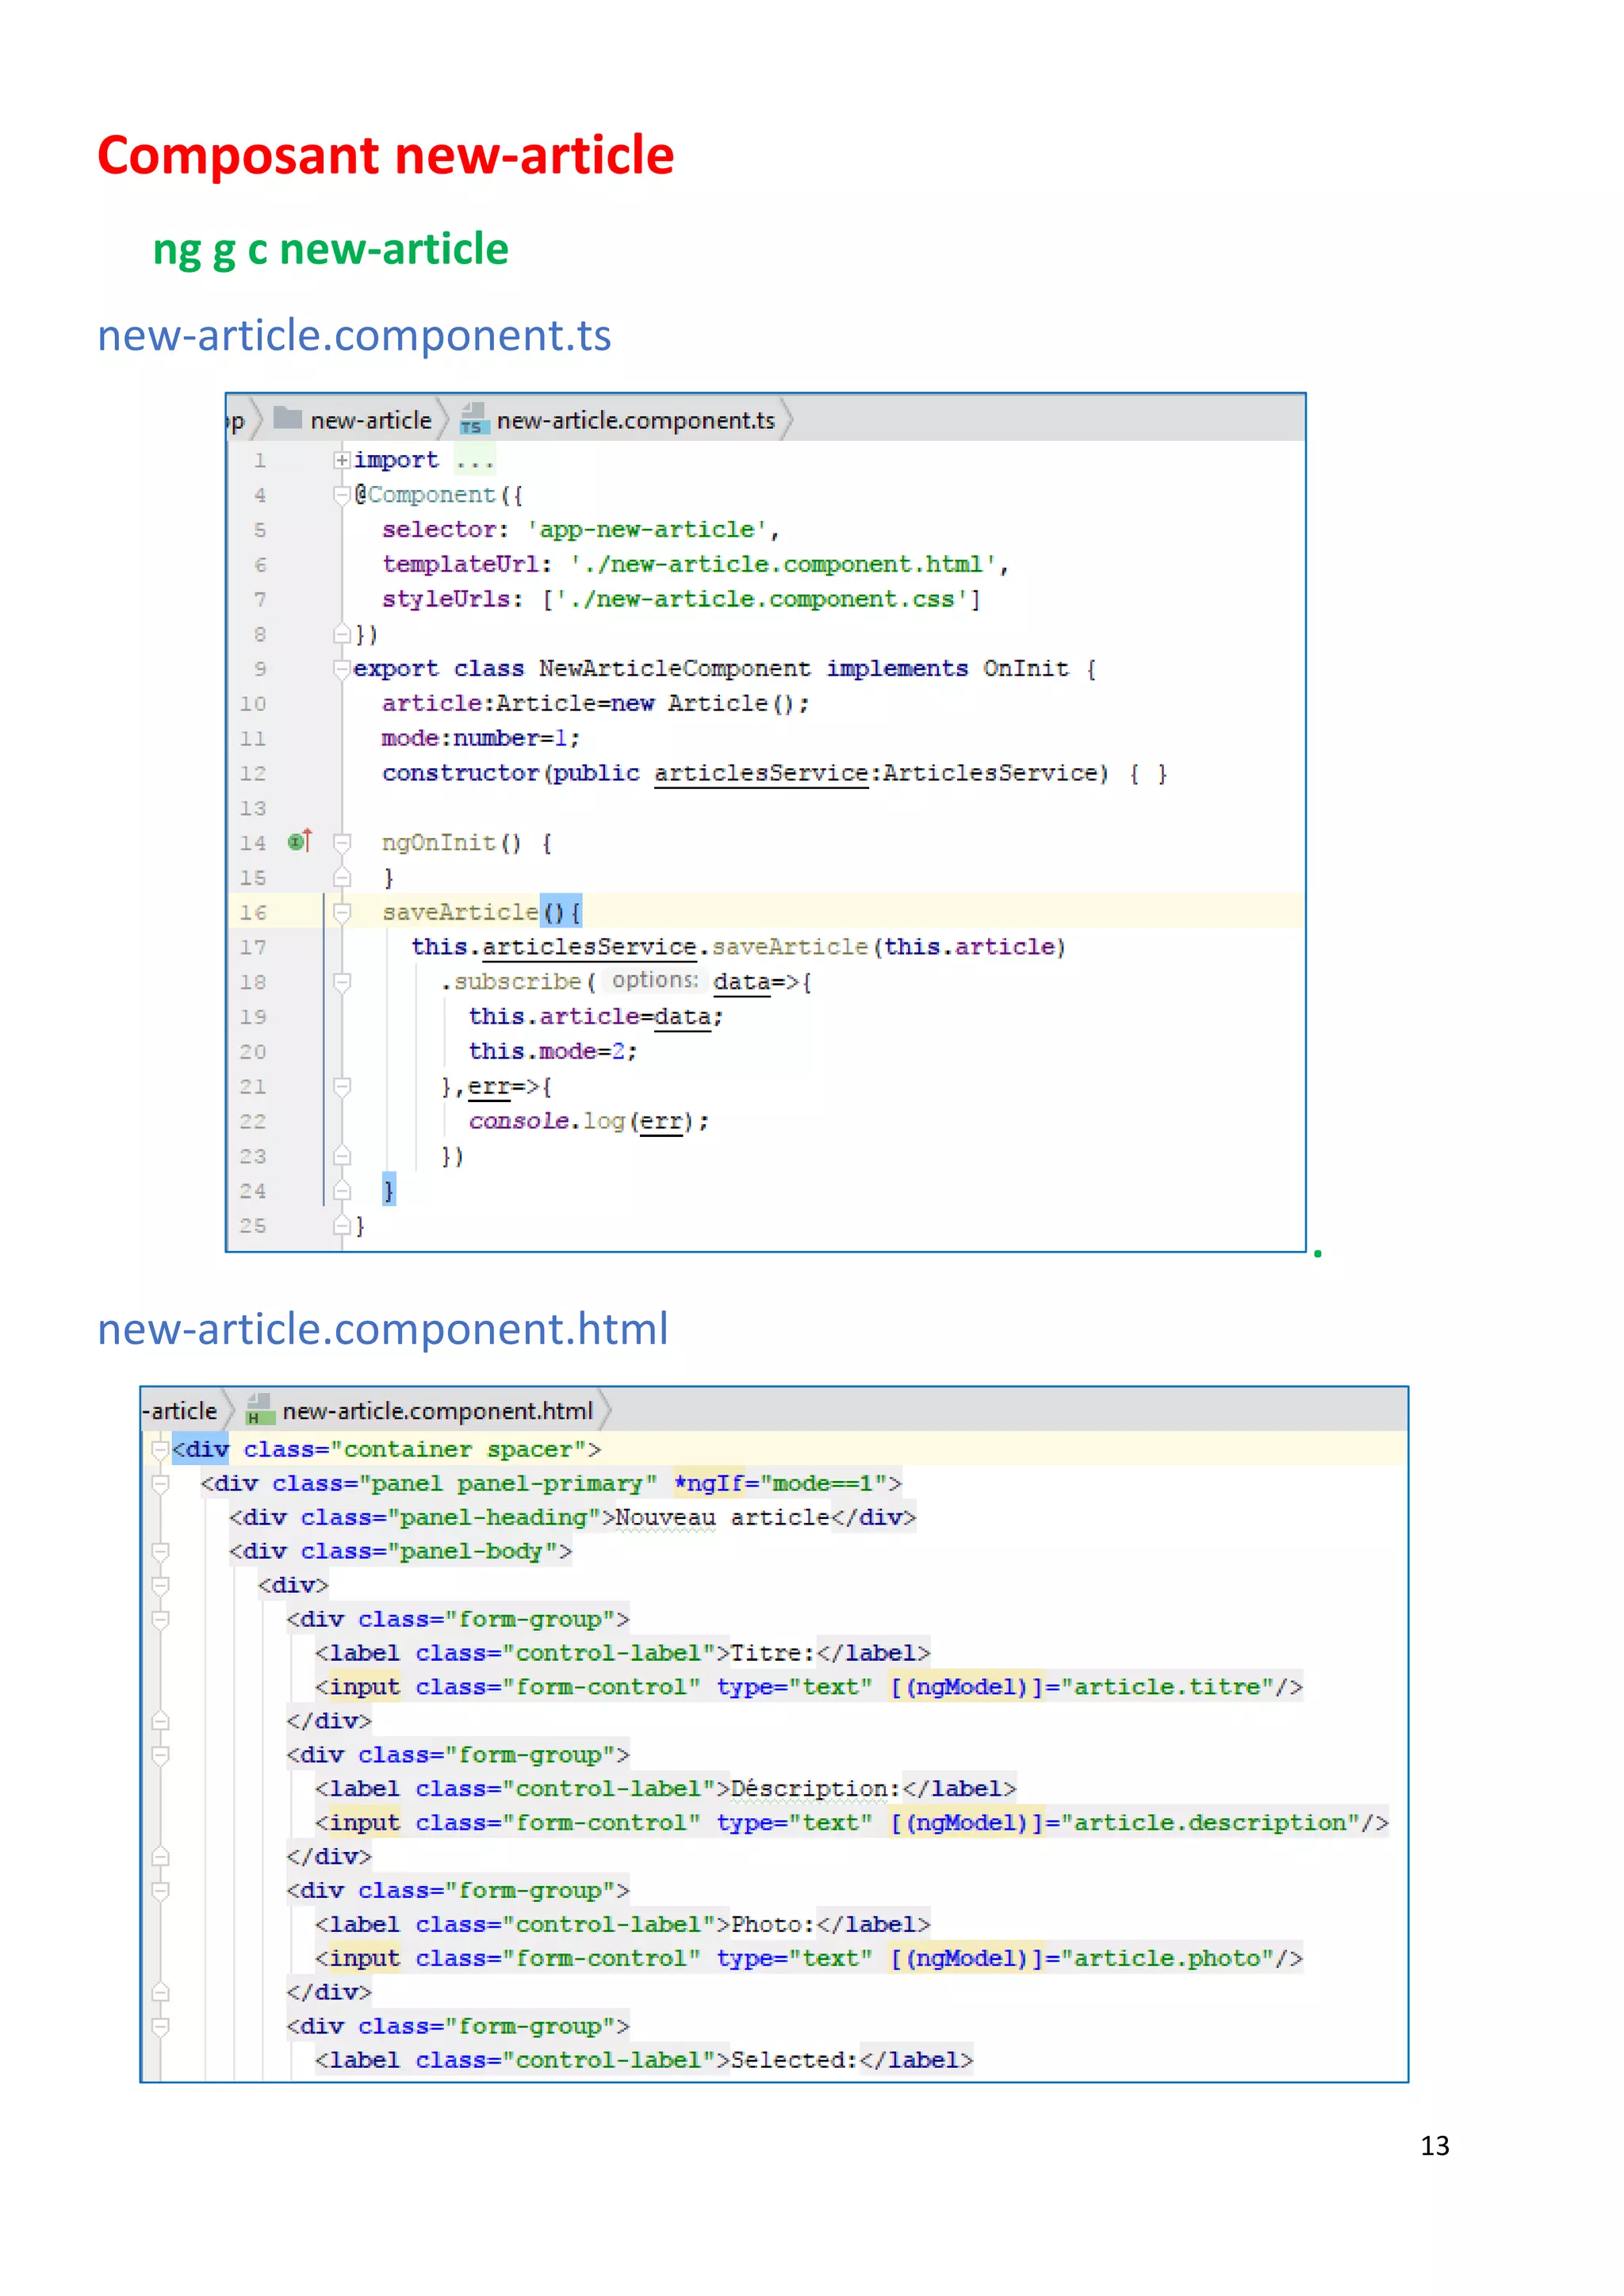Collapse the panel panel-primary div fold
1624x2296 pixels.
[160, 1483]
